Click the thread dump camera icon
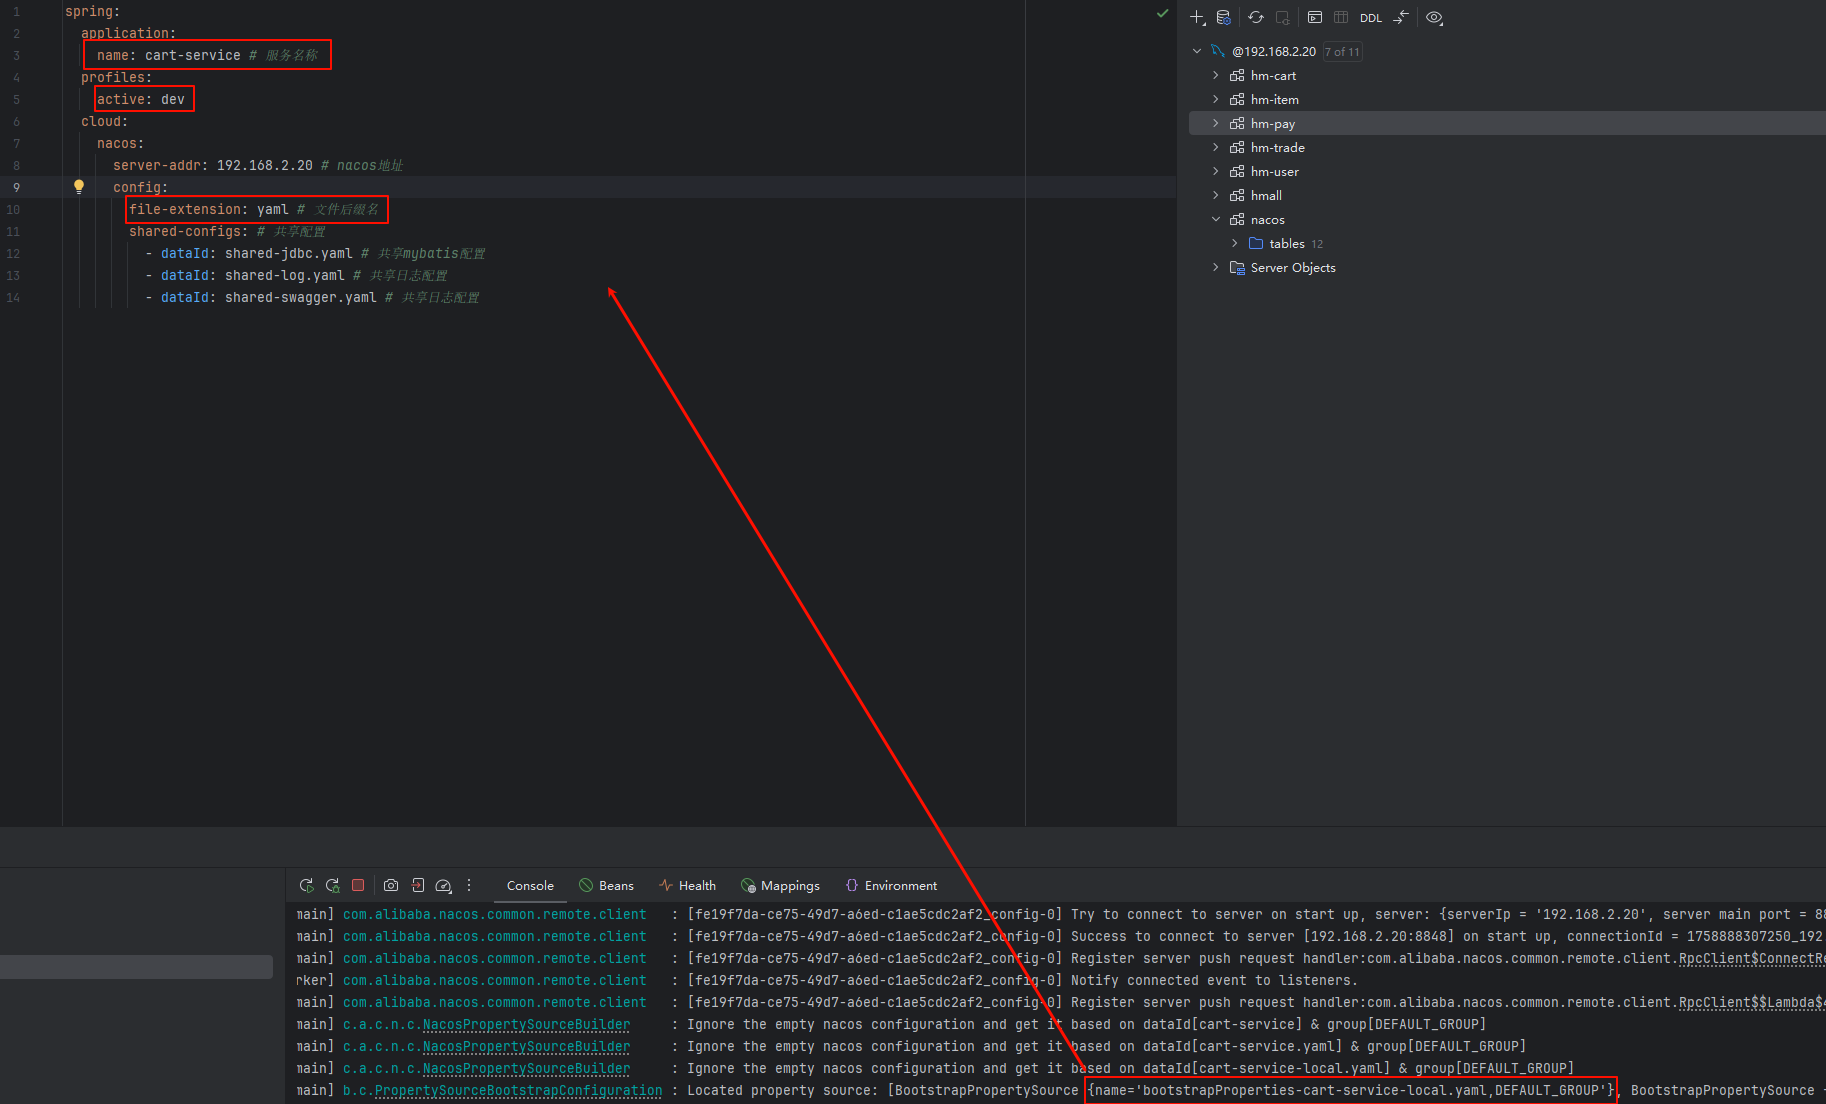The image size is (1826, 1104). [x=391, y=885]
